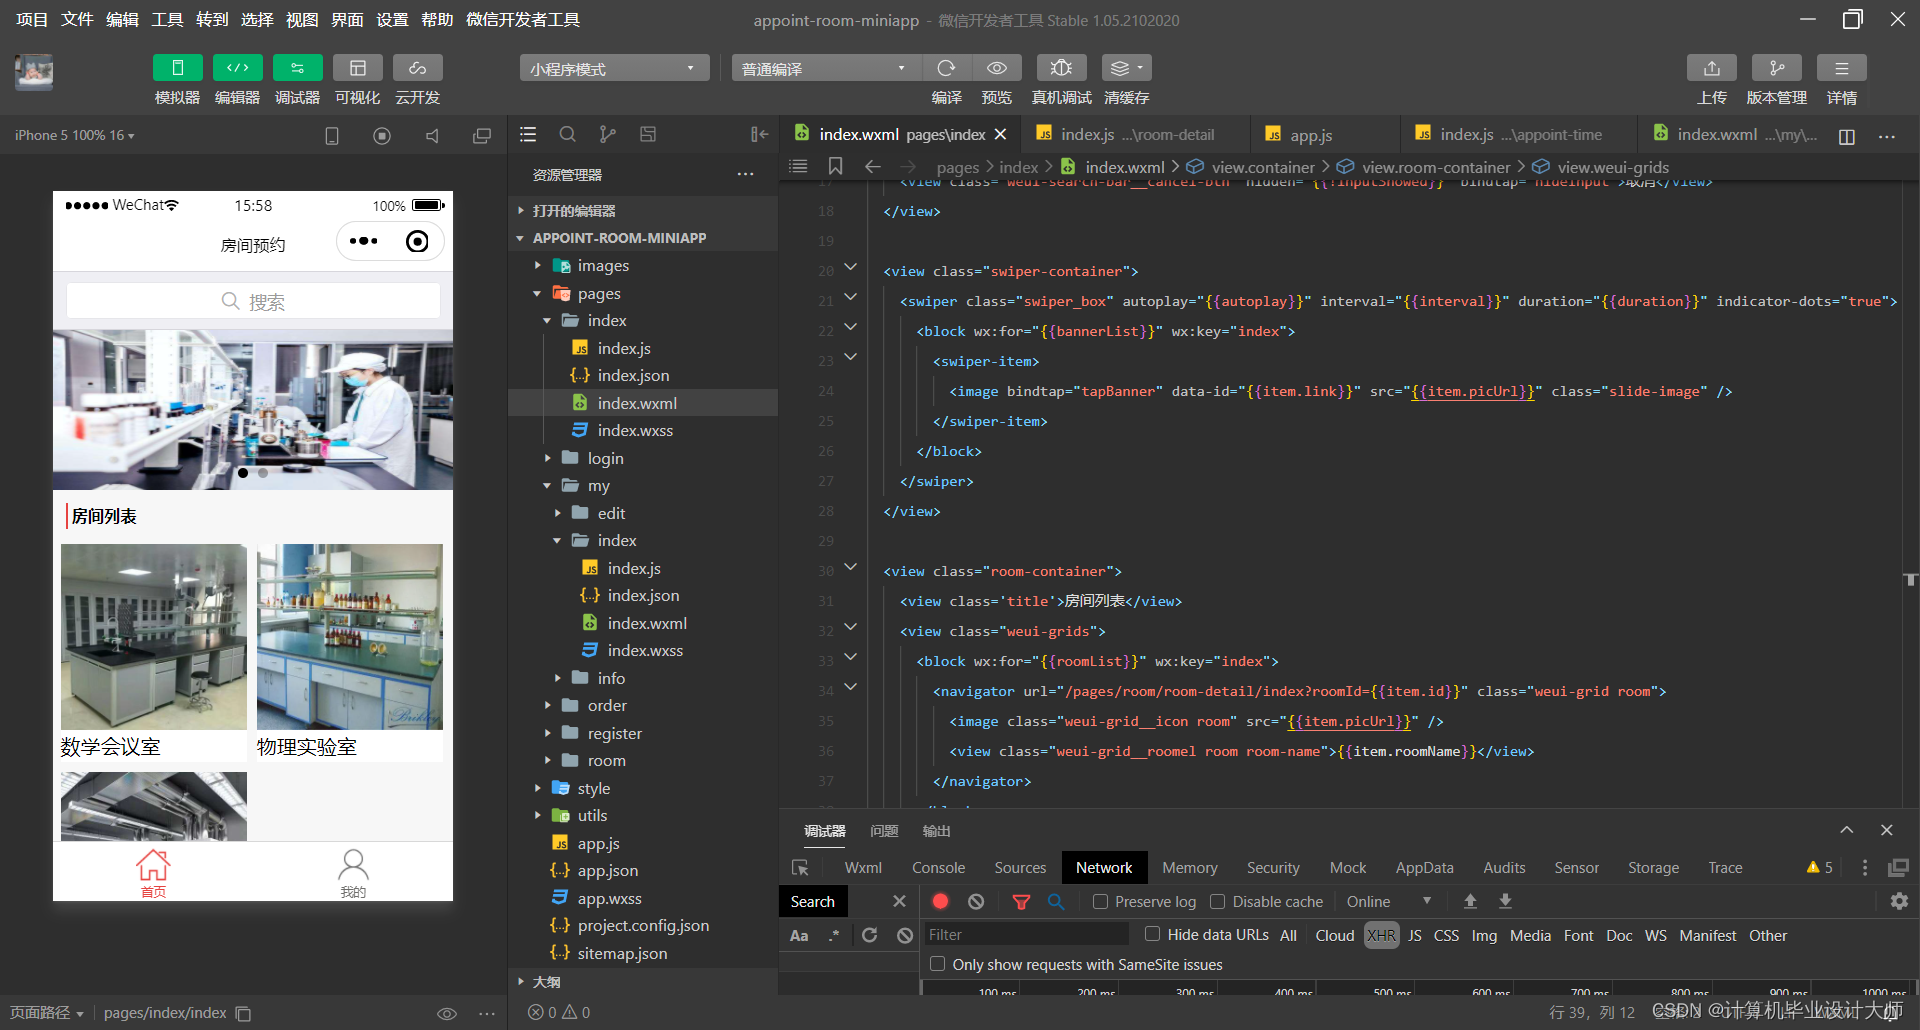Image resolution: width=1920 pixels, height=1030 pixels.
Task: Clear the network log icon
Action: (x=976, y=901)
